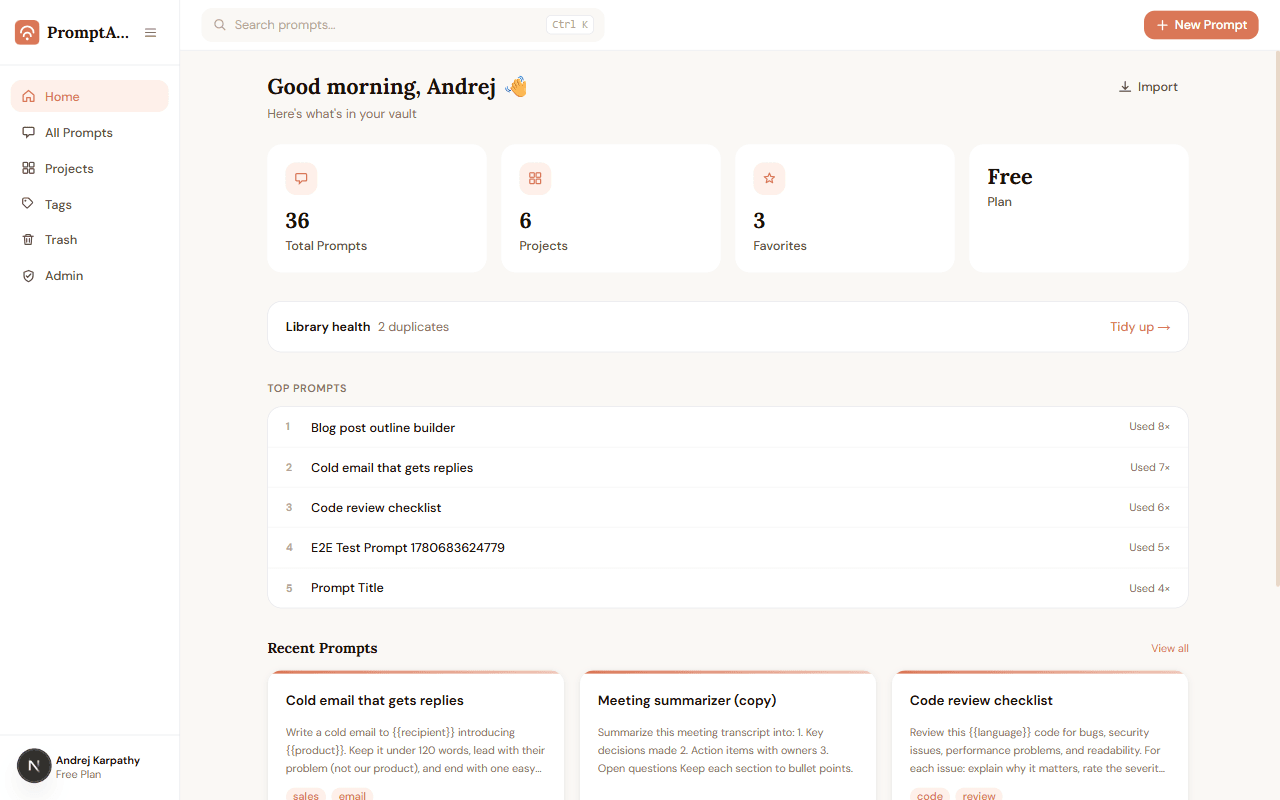Image resolution: width=1280 pixels, height=800 pixels.
Task: Click the Recent Prompts heading
Action: [322, 648]
